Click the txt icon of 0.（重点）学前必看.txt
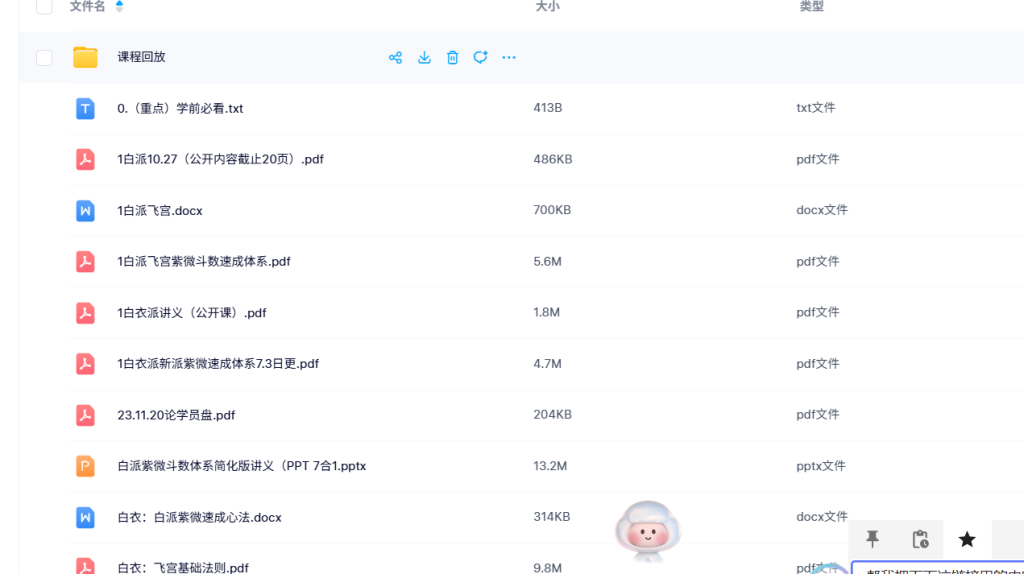Screen dimensions: 1024x574 pyautogui.click(x=85, y=108)
